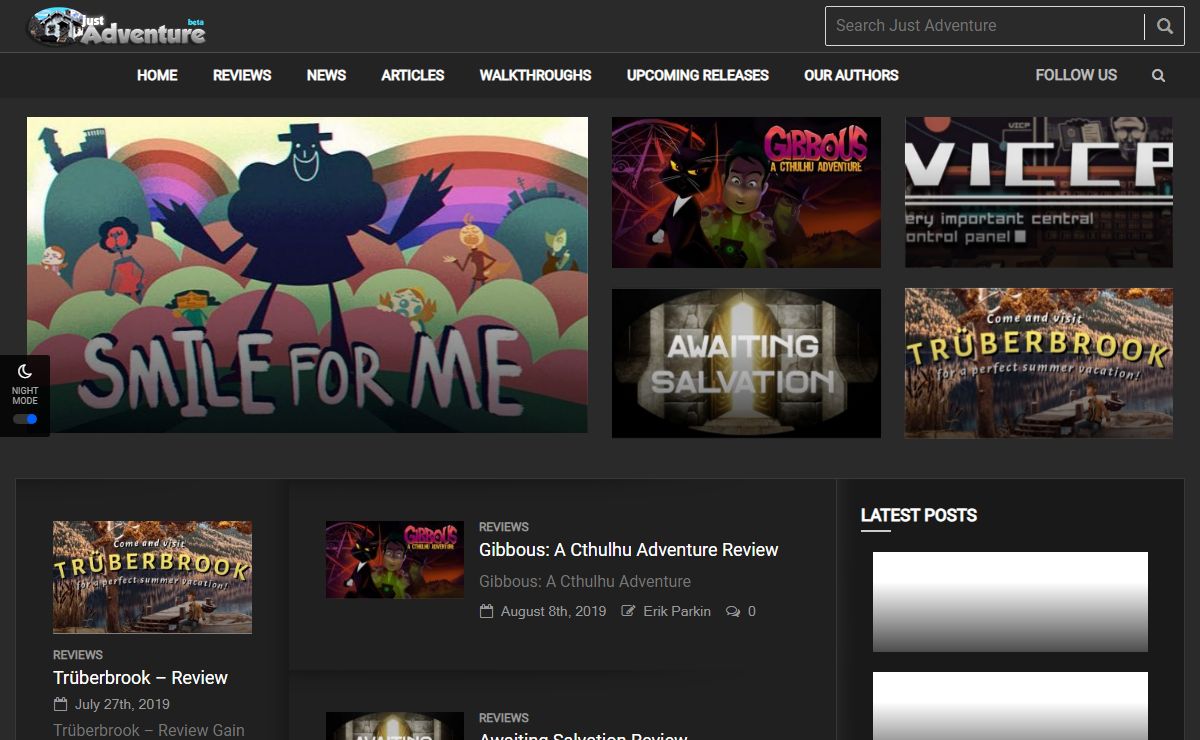Click Reviews category above Trüberbrook review
Viewport: 1200px width, 740px height.
click(78, 655)
